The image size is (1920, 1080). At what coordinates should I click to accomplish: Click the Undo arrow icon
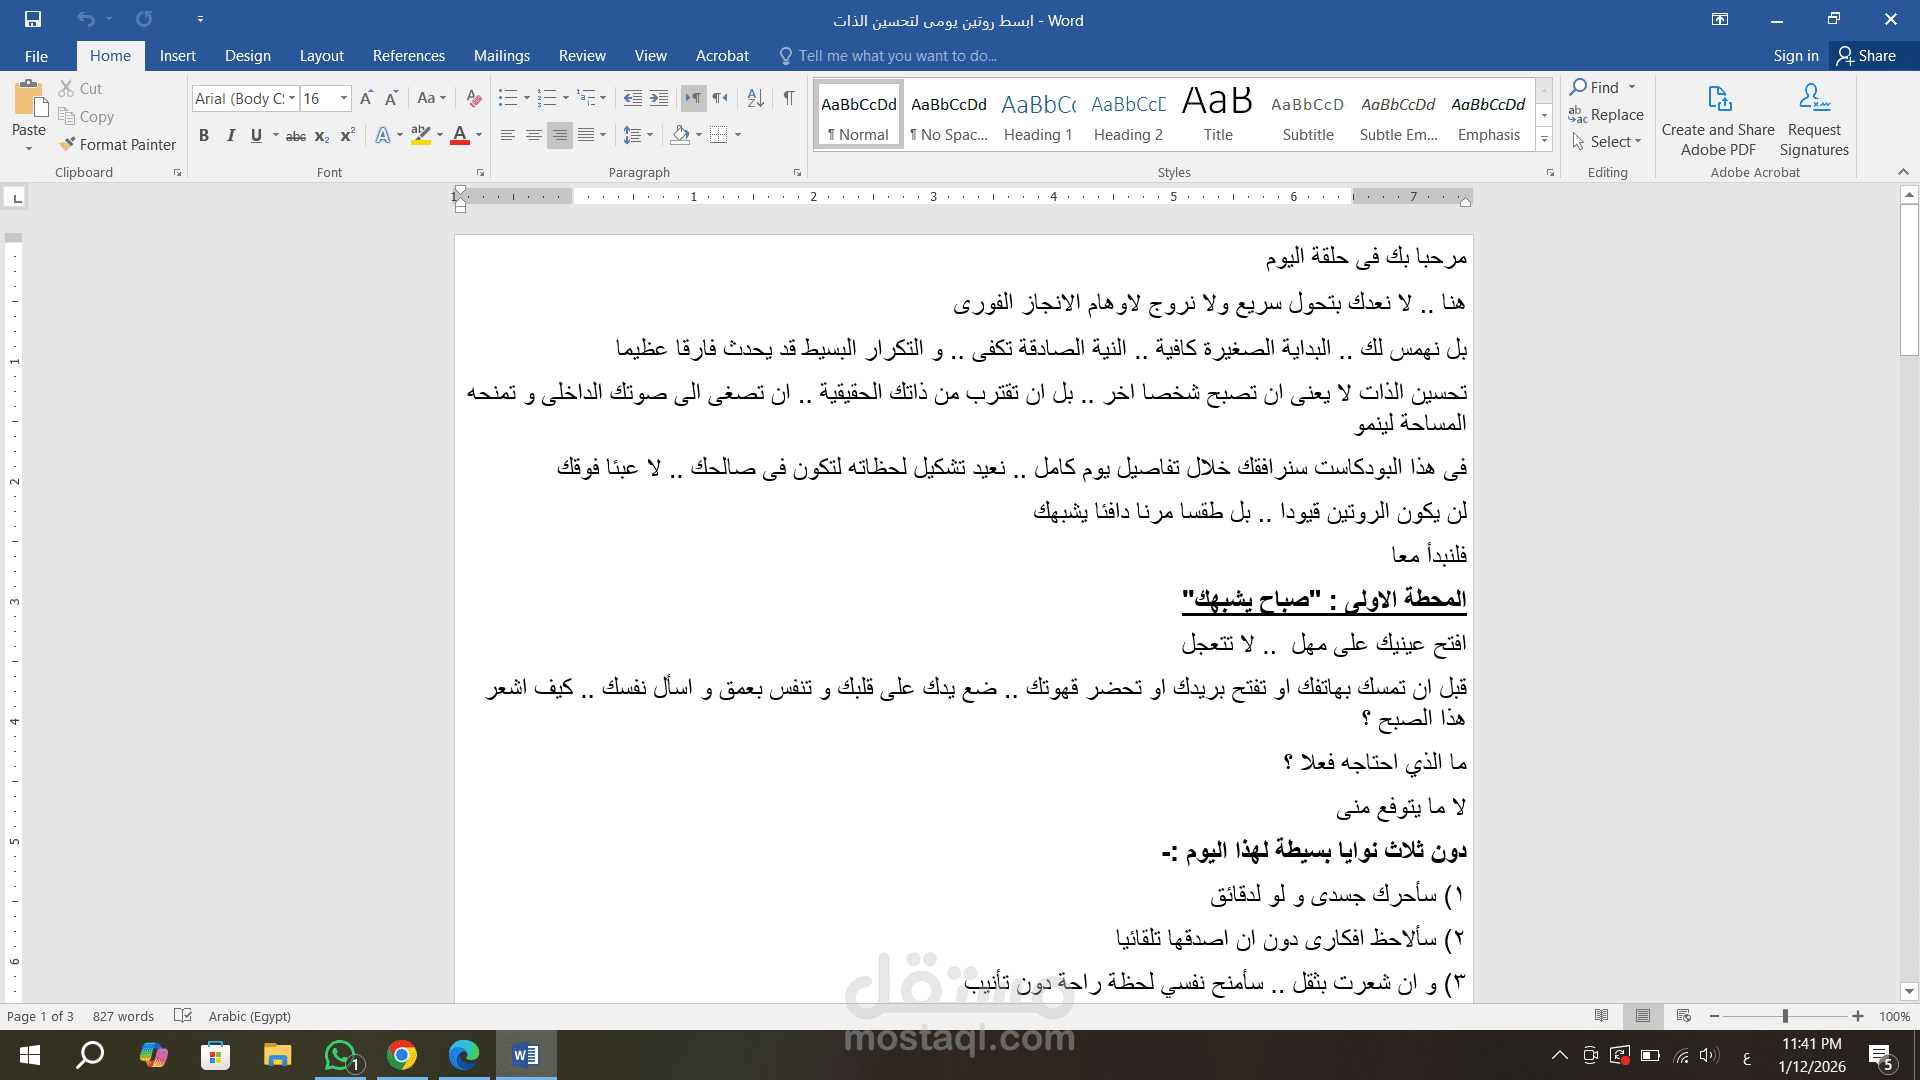pos(86,19)
